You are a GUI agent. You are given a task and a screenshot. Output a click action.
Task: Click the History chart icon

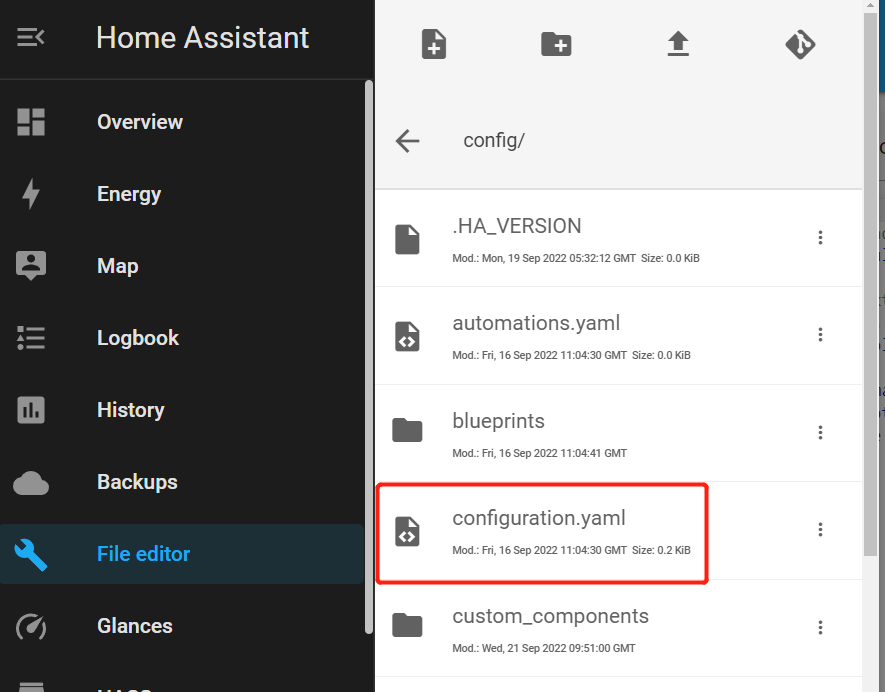pyautogui.click(x=31, y=410)
